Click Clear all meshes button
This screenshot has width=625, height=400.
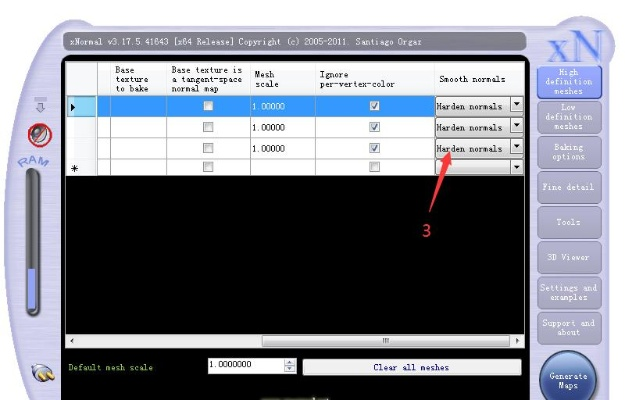[411, 367]
